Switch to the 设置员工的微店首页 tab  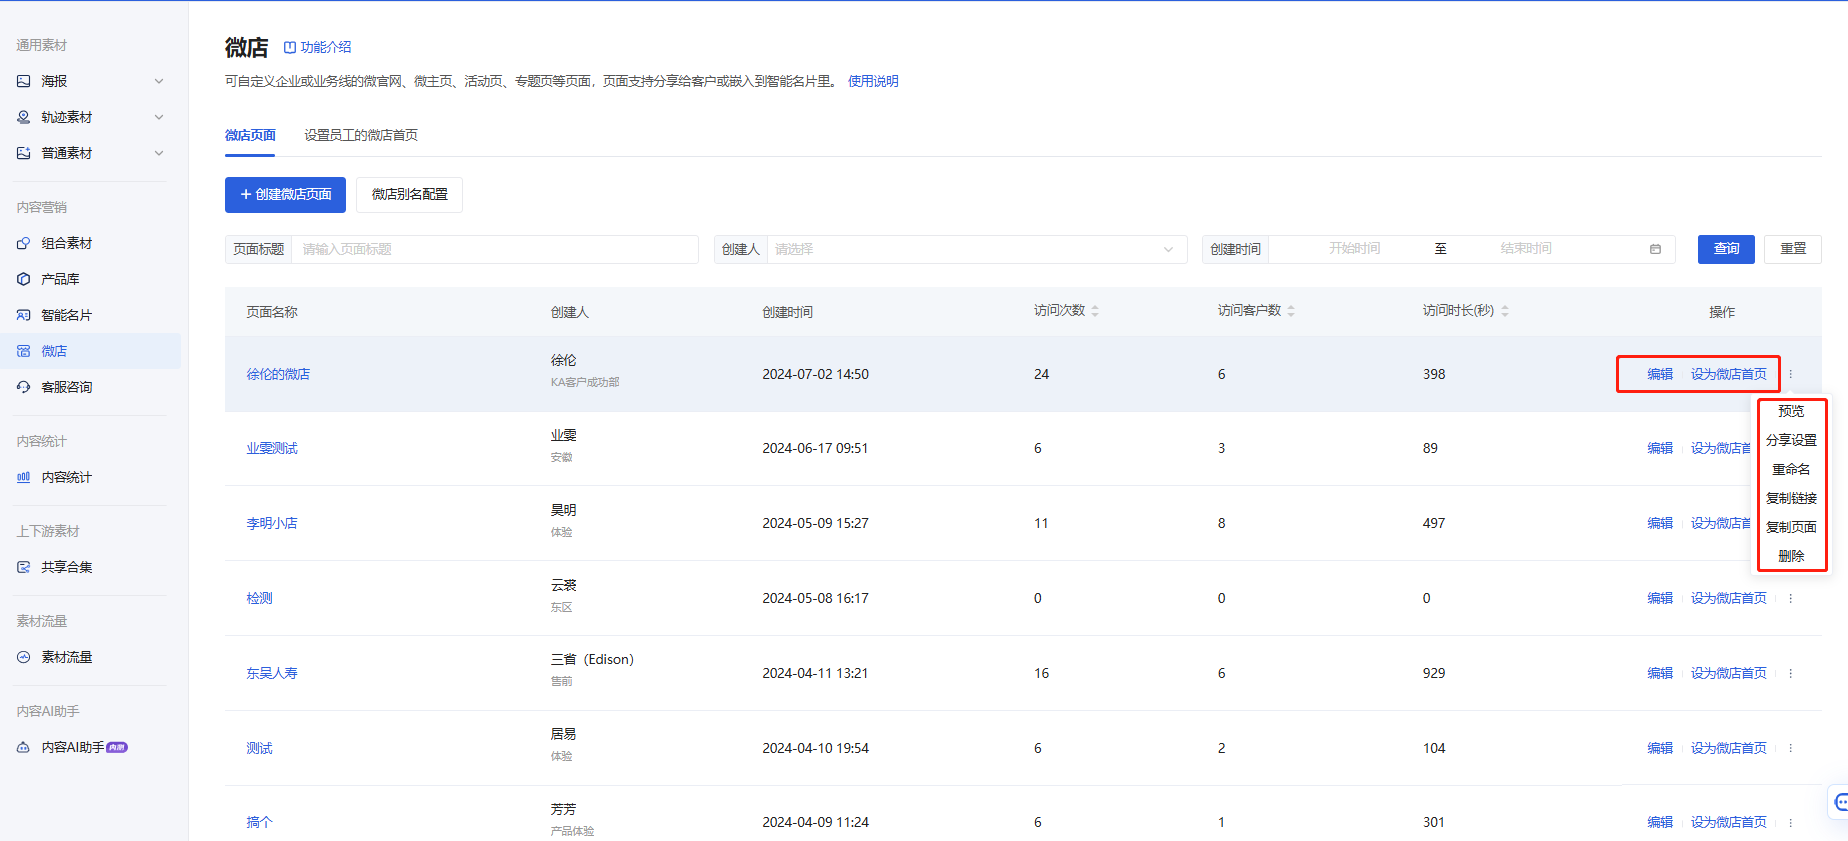[x=361, y=135]
